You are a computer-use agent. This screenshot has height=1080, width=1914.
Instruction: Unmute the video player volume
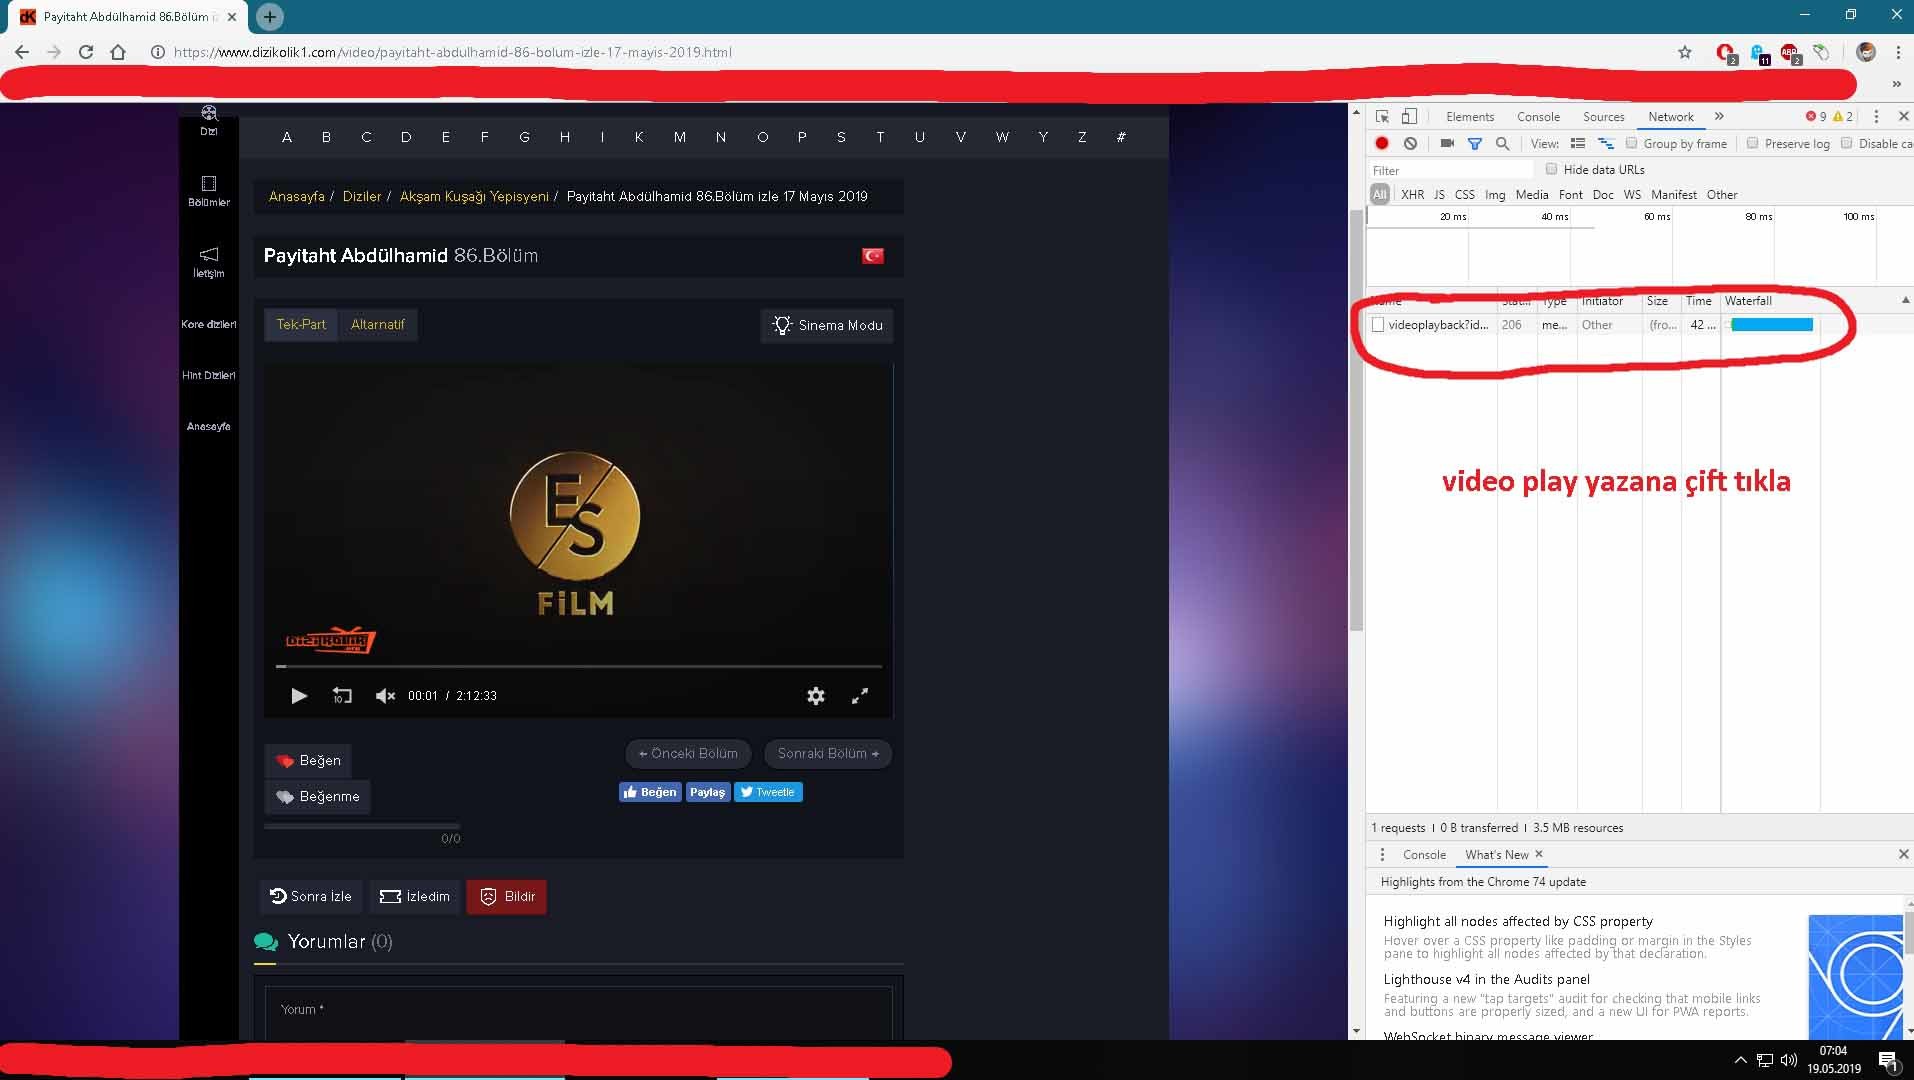pyautogui.click(x=385, y=696)
